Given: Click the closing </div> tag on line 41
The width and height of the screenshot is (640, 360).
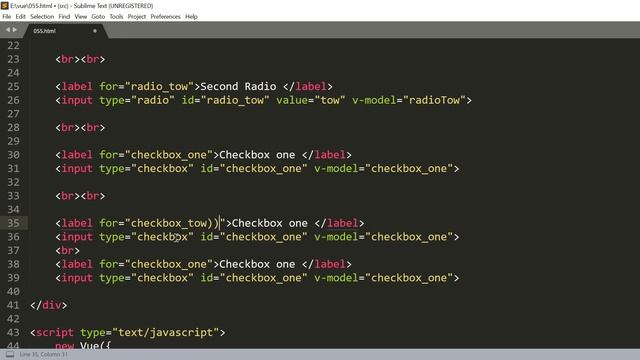Looking at the screenshot, I should (49, 305).
